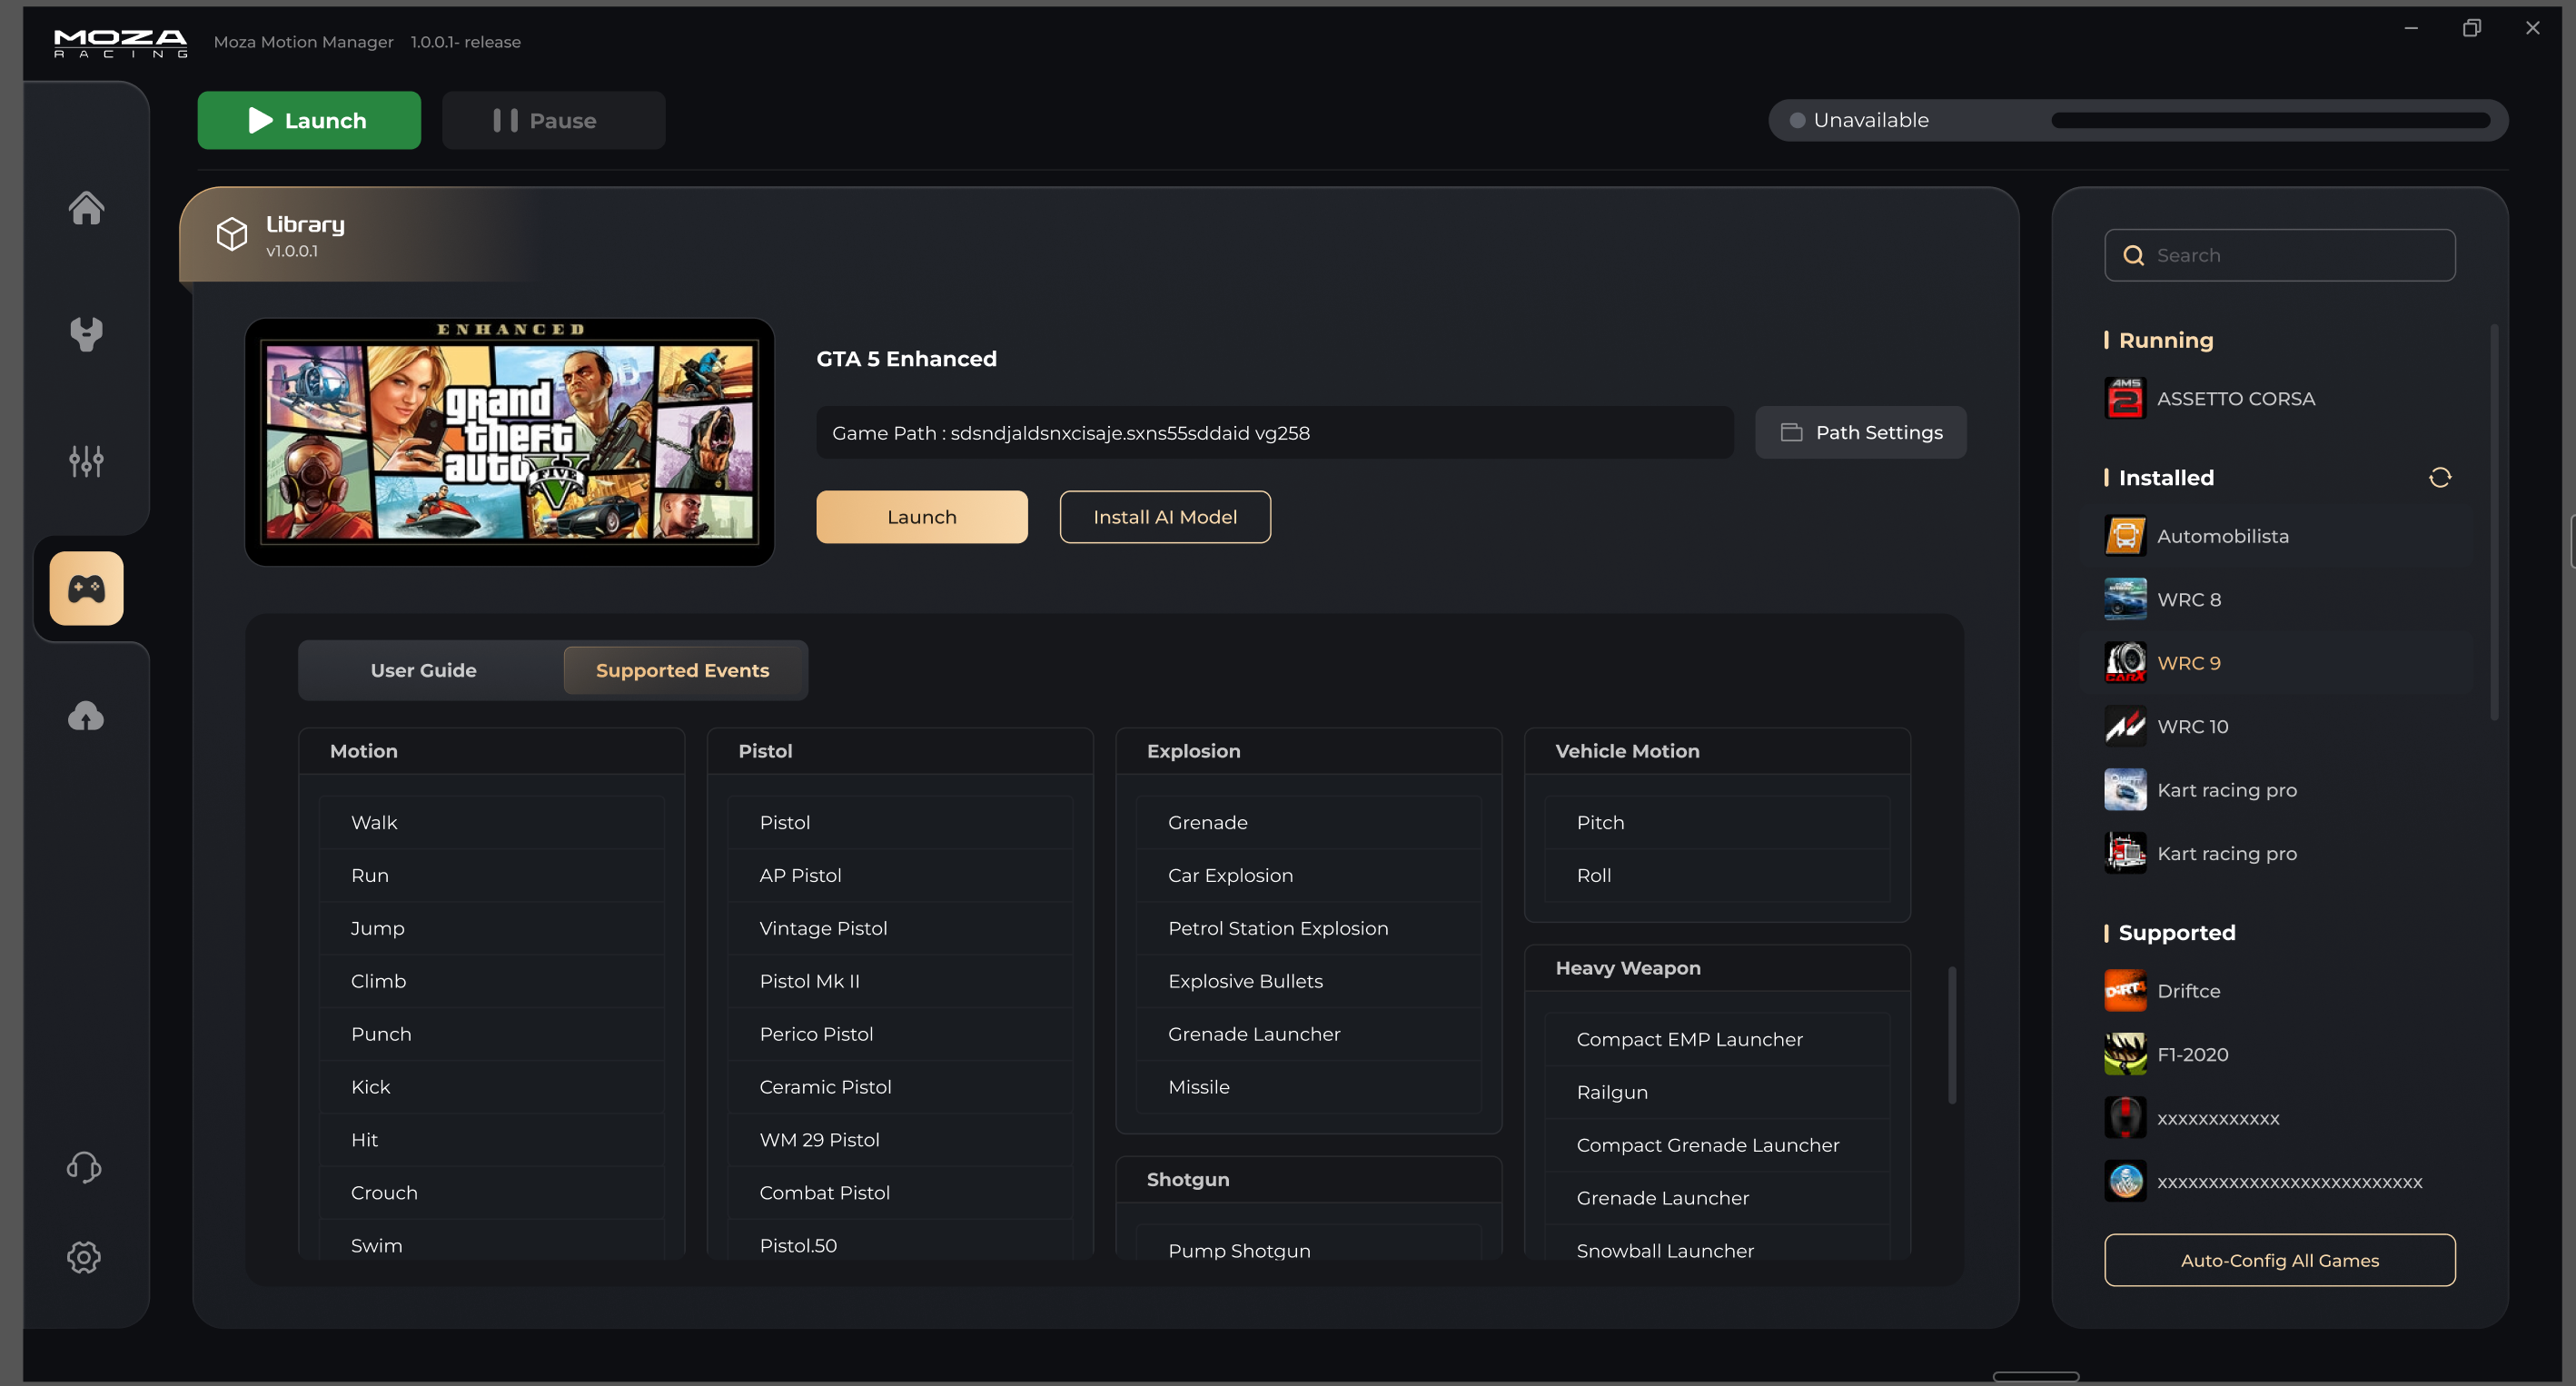Launch GTA 5 Enhanced with orange button
The image size is (2576, 1386).
[921, 517]
